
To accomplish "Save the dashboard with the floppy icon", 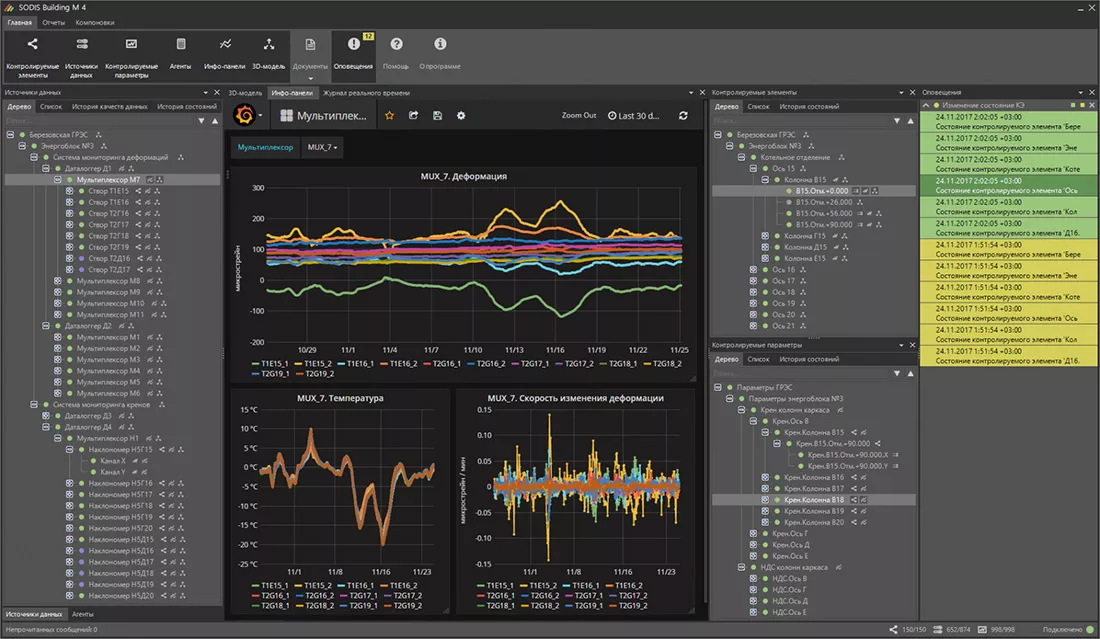I will click(x=437, y=116).
